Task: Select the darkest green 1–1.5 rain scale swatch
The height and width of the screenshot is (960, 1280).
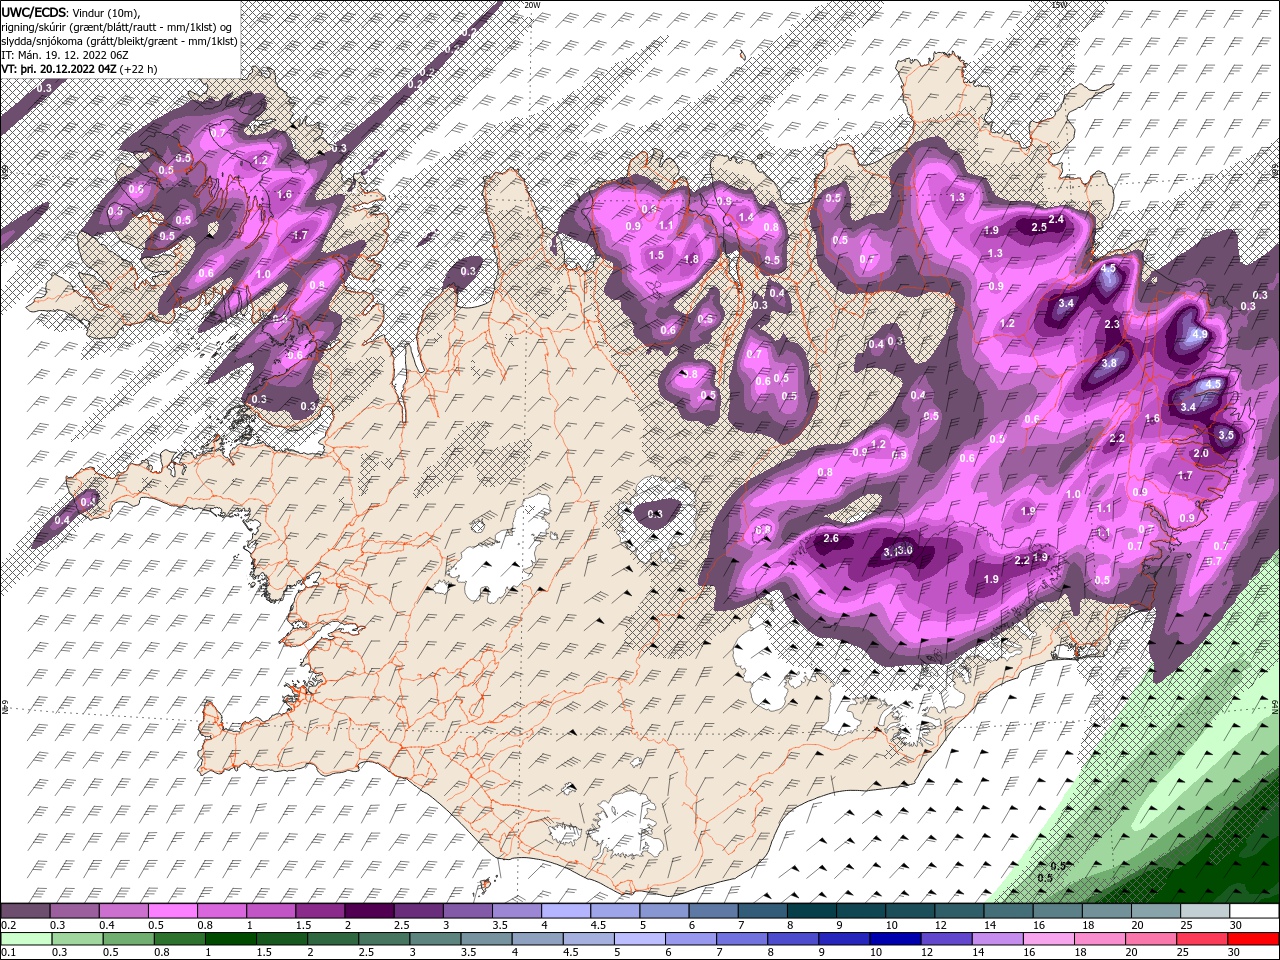Action: (231, 939)
